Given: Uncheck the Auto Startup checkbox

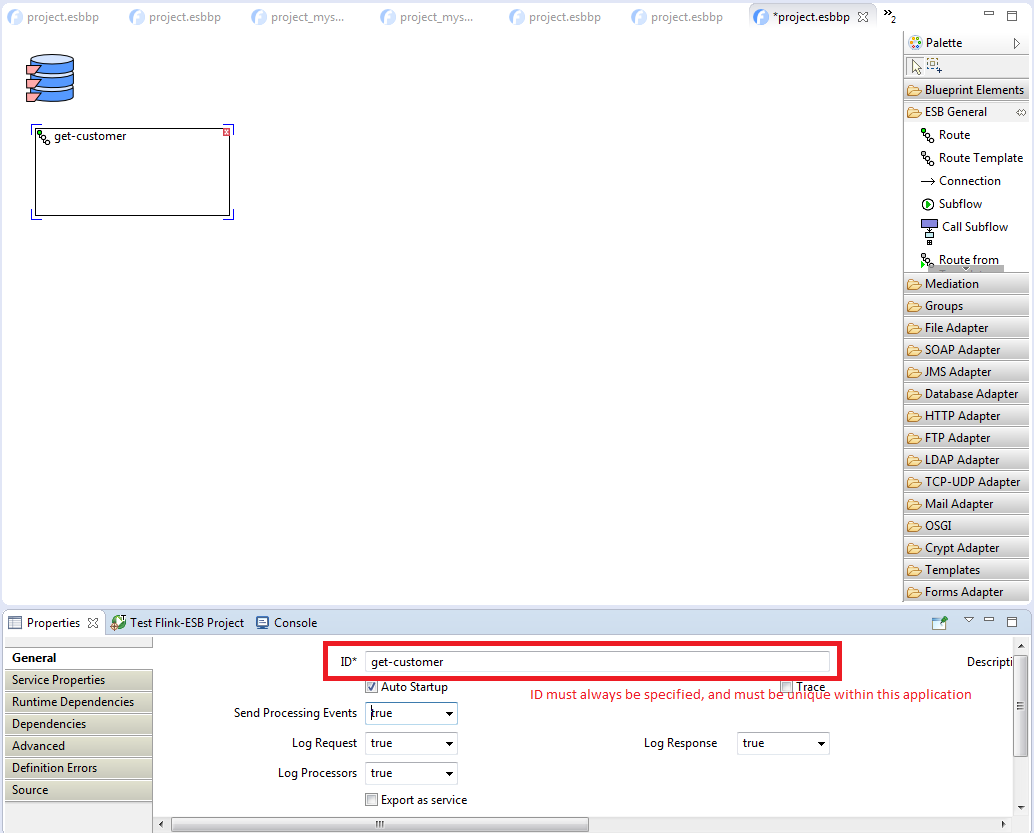Looking at the screenshot, I should click(372, 687).
